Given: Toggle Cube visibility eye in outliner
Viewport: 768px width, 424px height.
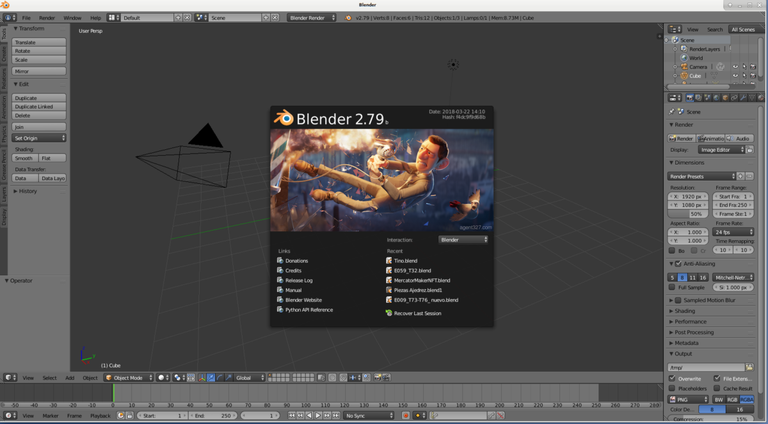Looking at the screenshot, I should [735, 75].
